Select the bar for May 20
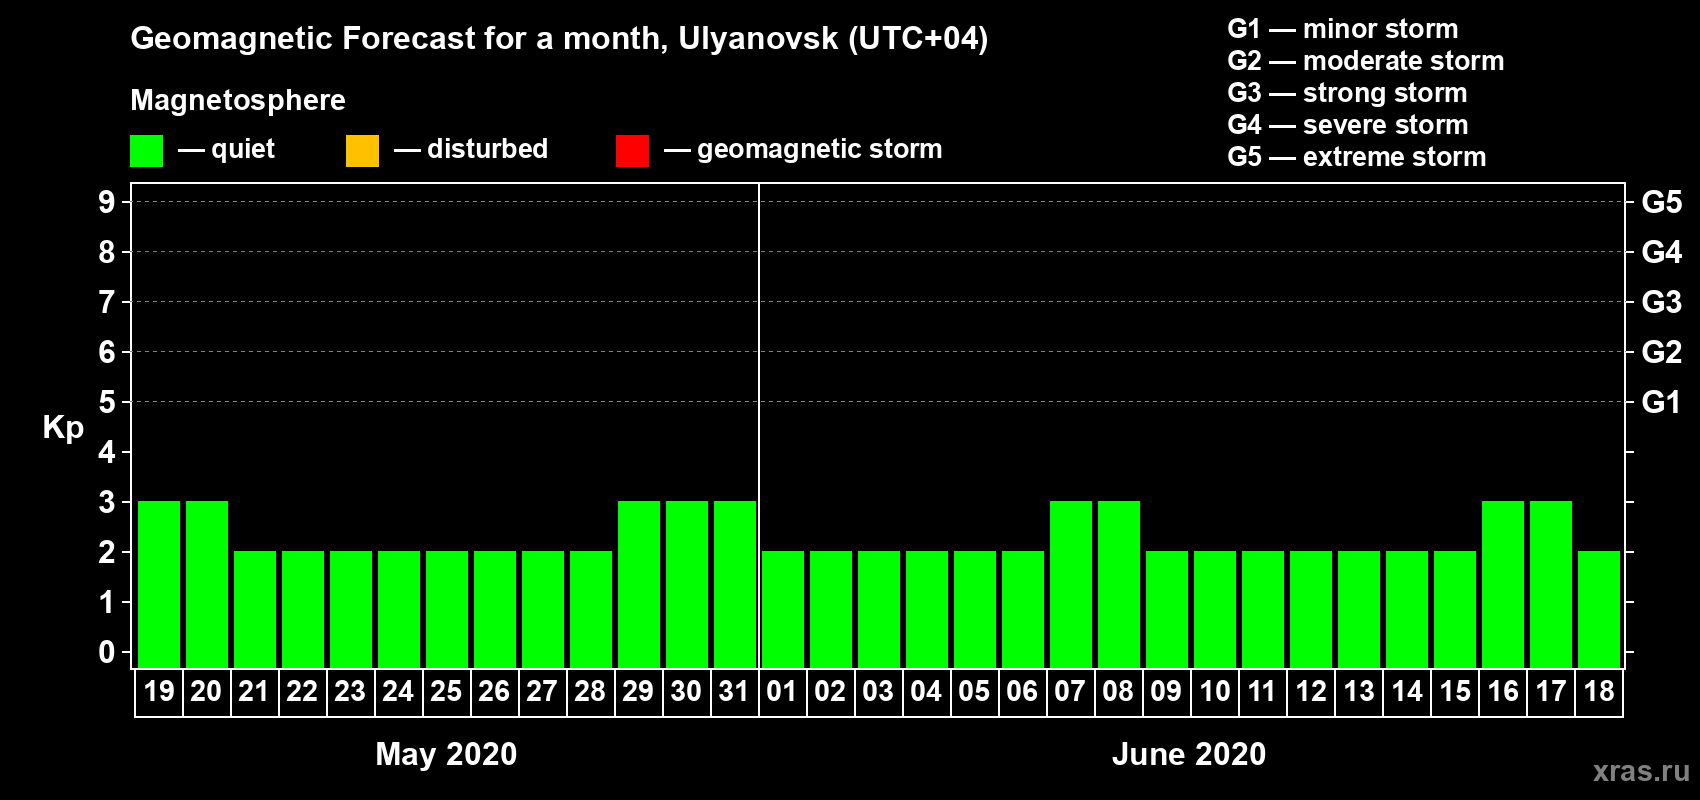1700x800 pixels. pyautogui.click(x=207, y=584)
